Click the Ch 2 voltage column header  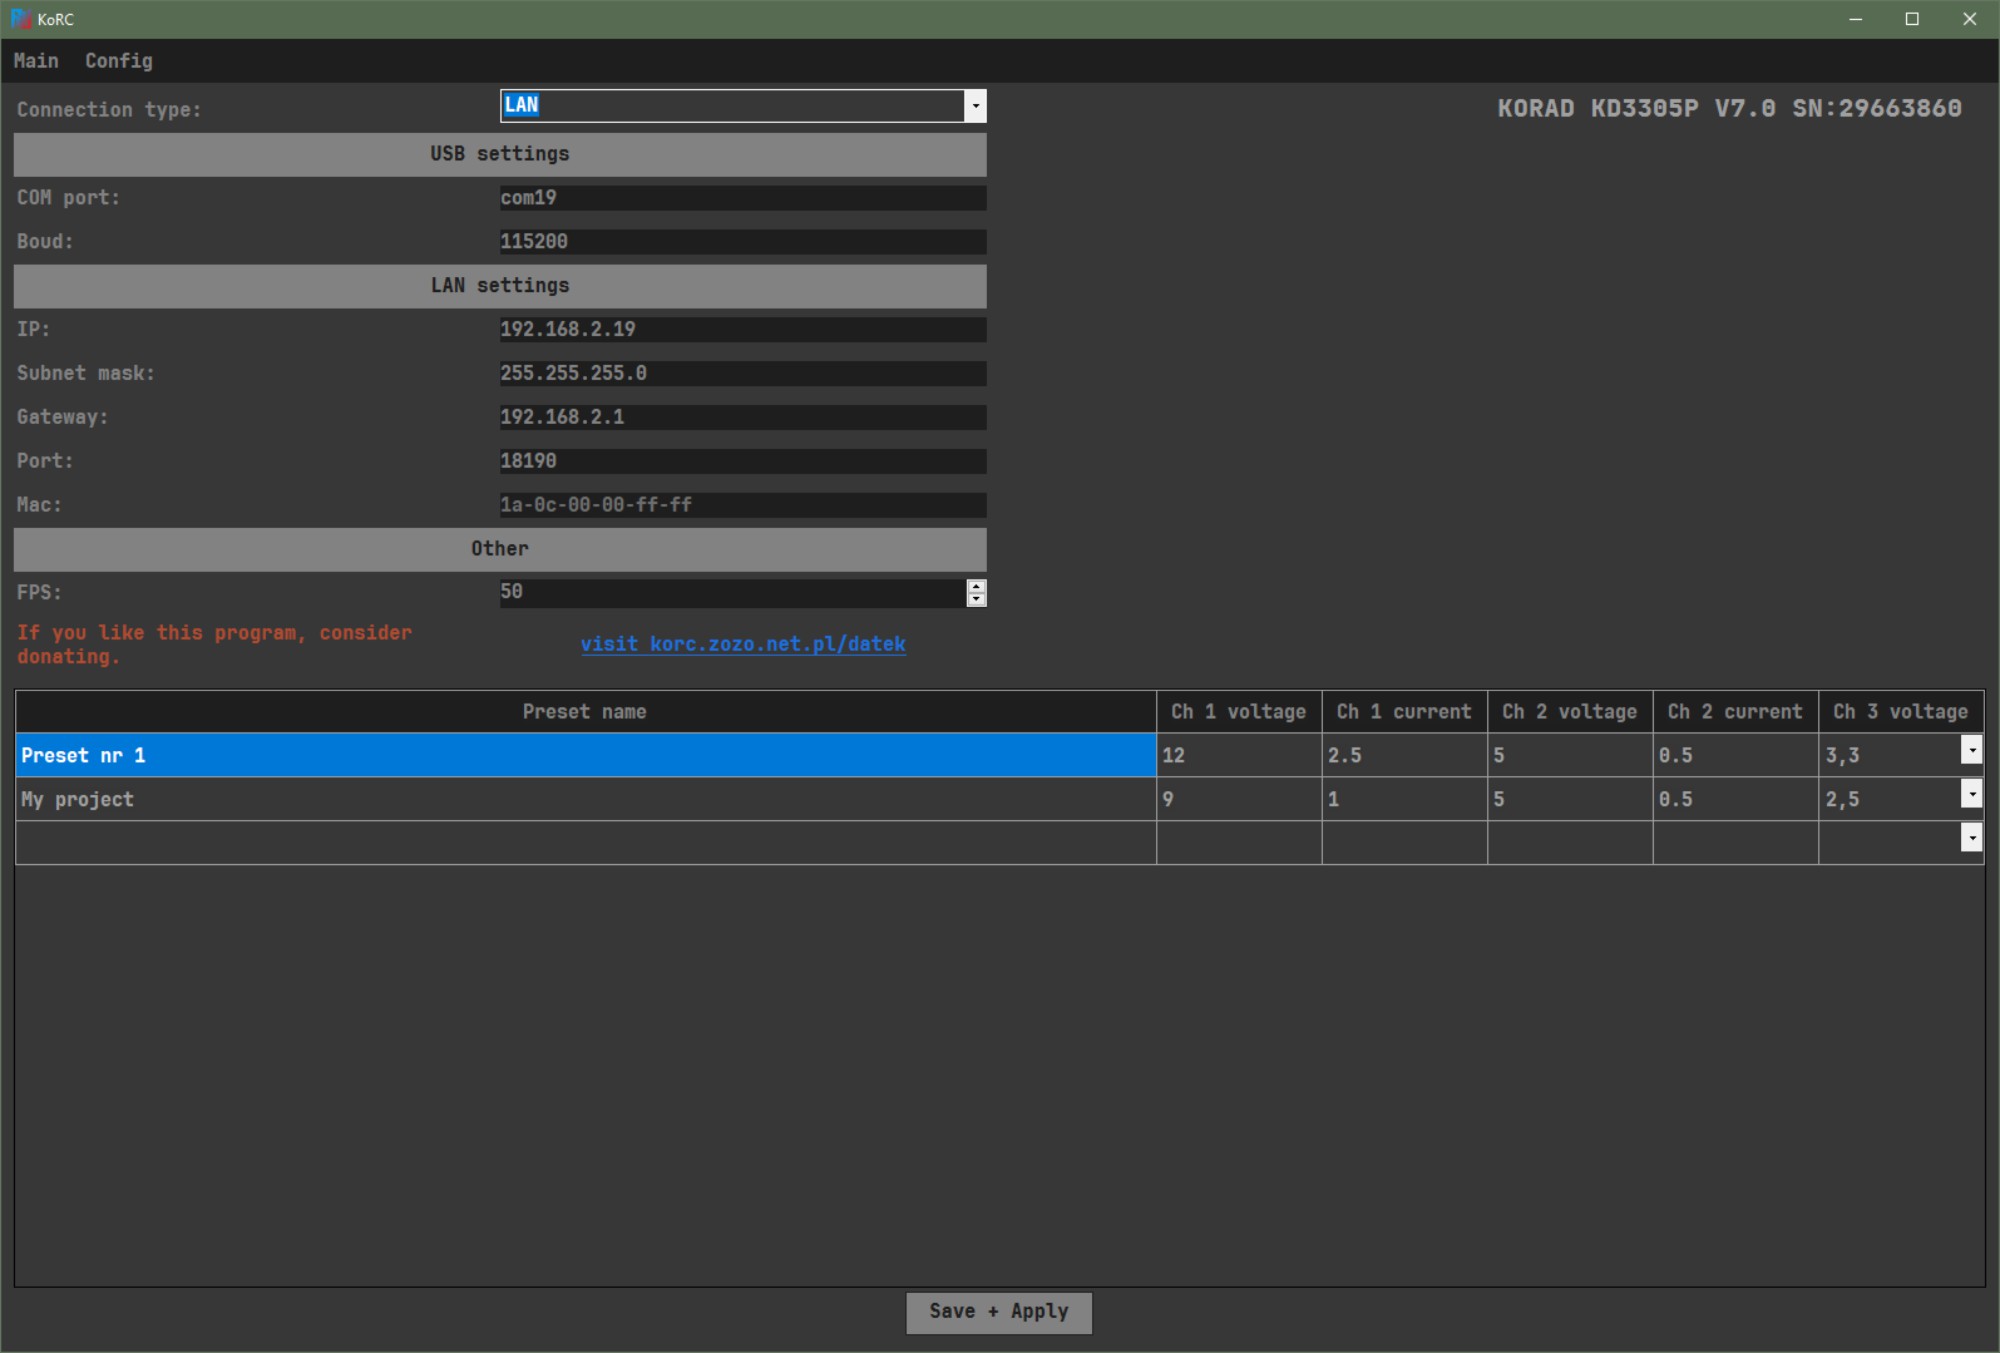pos(1570,712)
